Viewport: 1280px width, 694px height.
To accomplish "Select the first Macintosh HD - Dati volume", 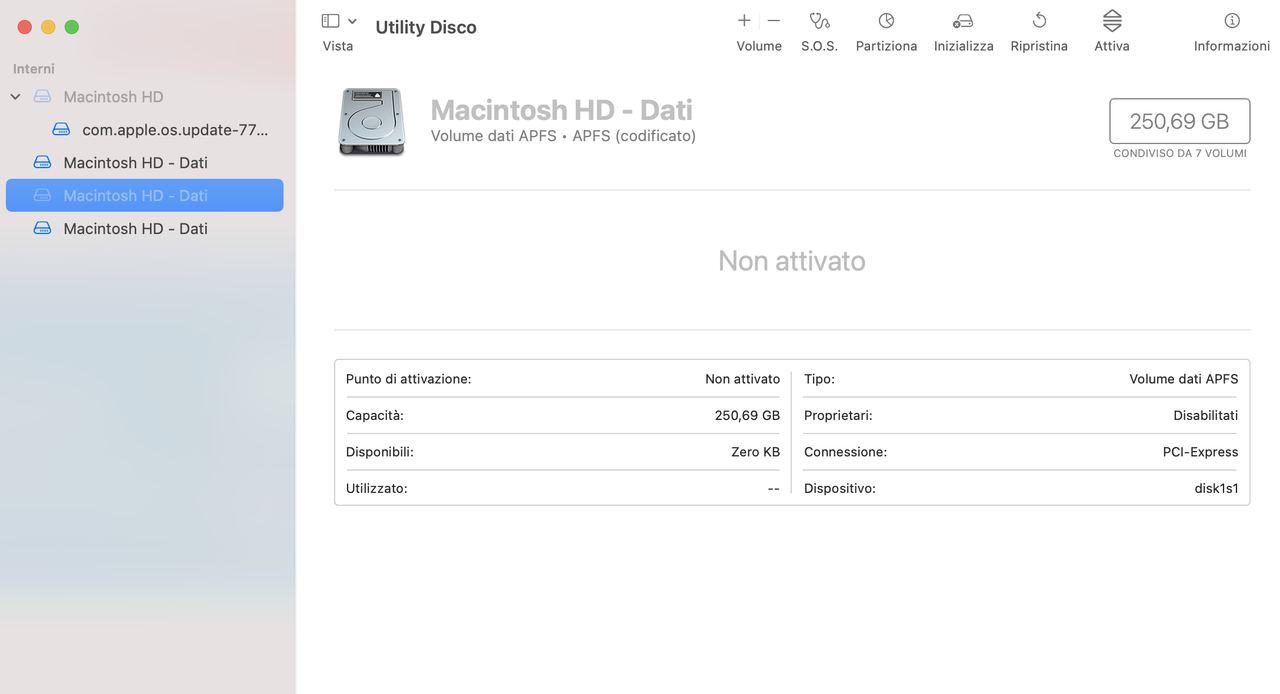I will point(145,162).
